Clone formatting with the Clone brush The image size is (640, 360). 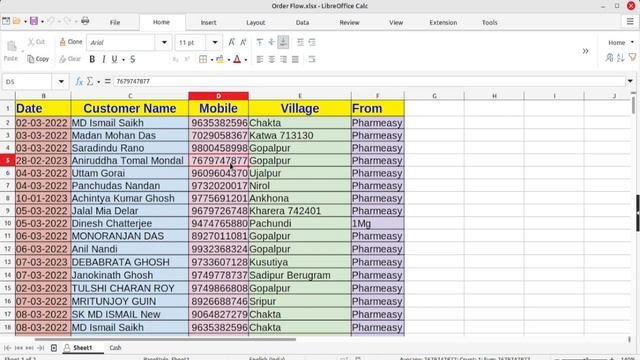71,42
